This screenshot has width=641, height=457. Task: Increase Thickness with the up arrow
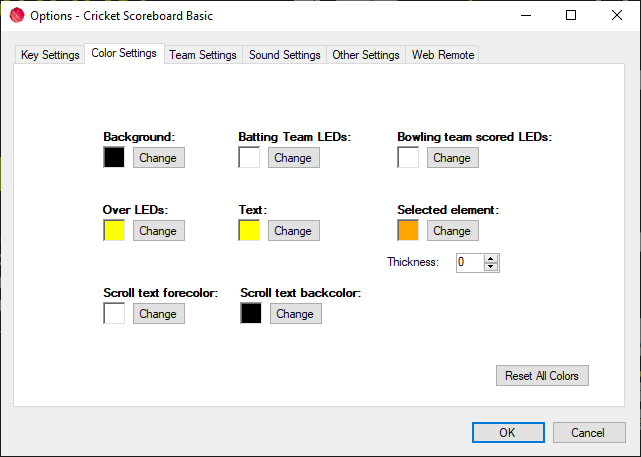point(490,259)
